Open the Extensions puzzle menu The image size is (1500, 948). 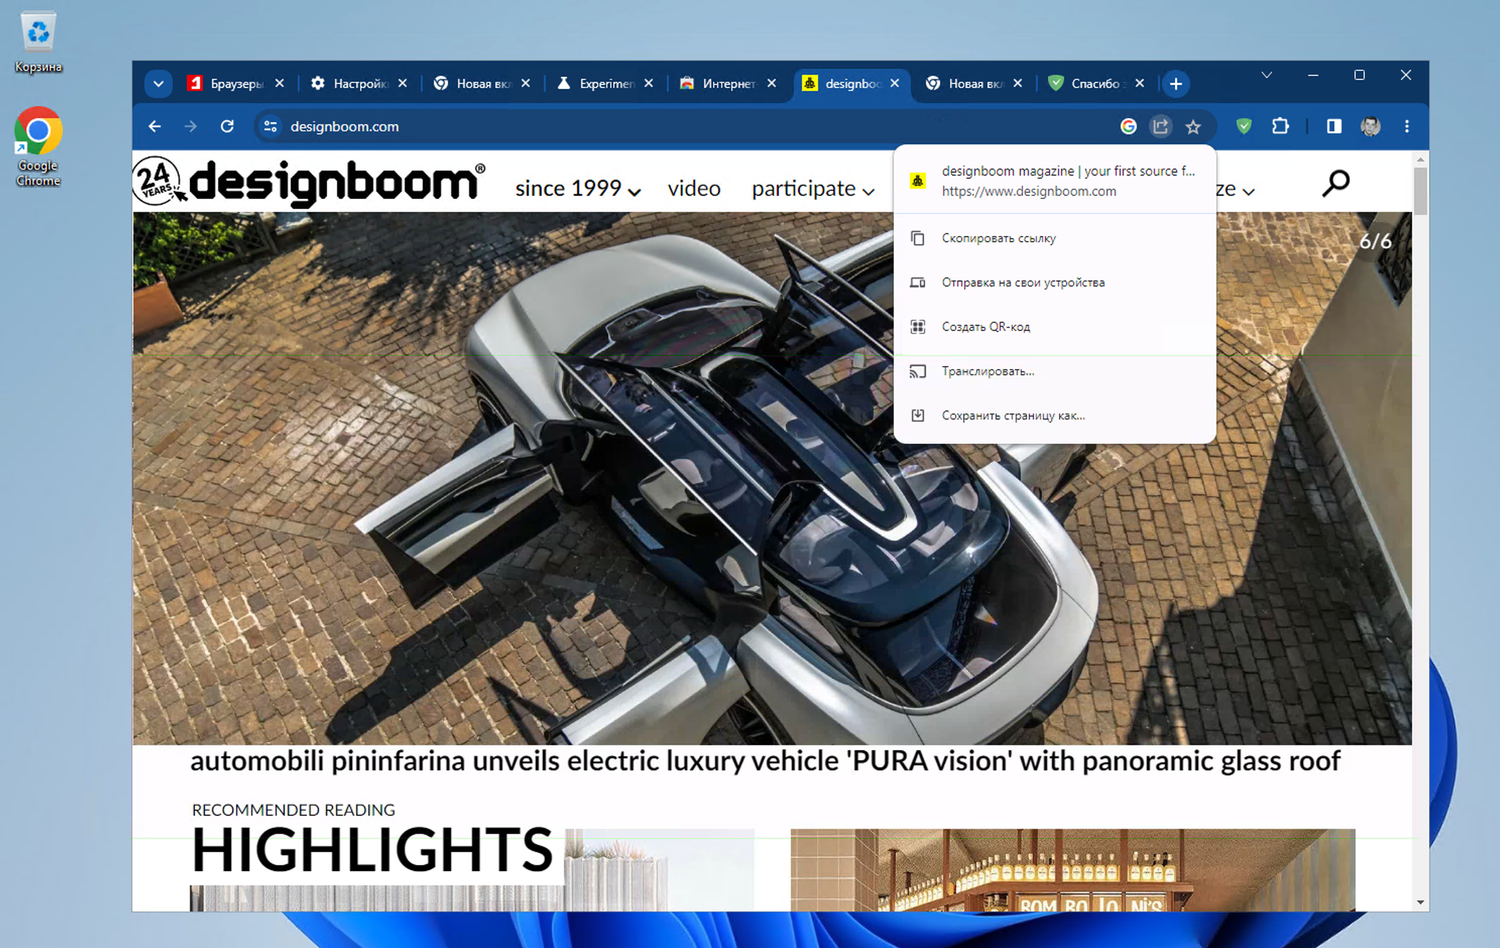tap(1280, 126)
